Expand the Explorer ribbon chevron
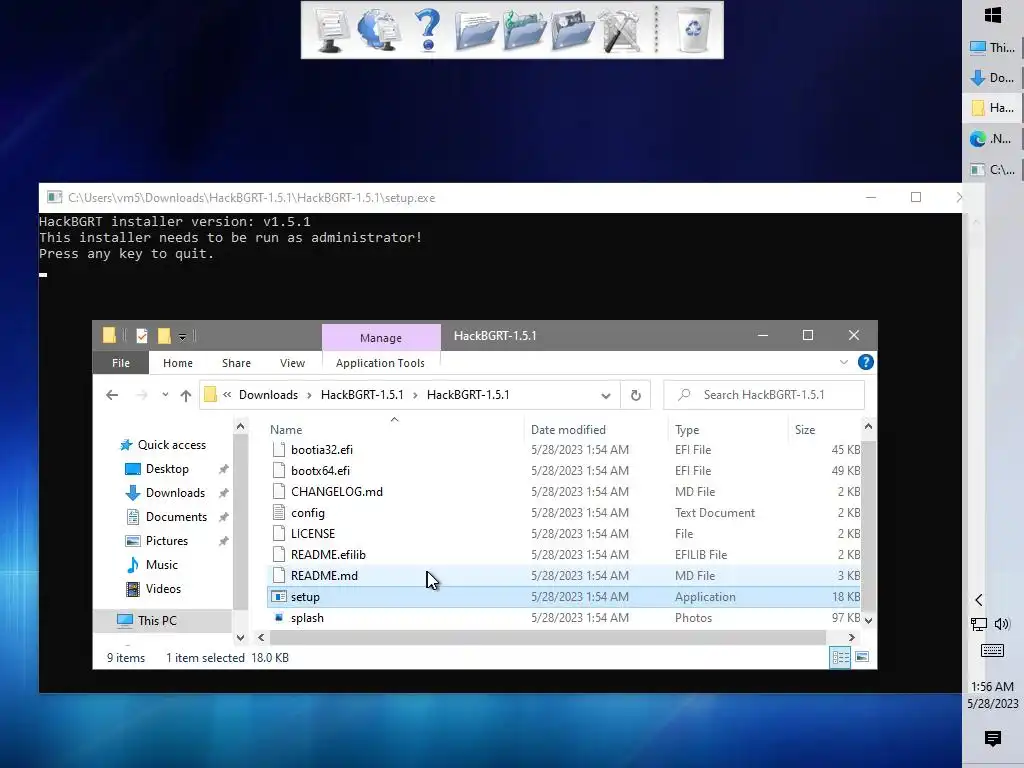The image size is (1024, 768). pos(844,362)
